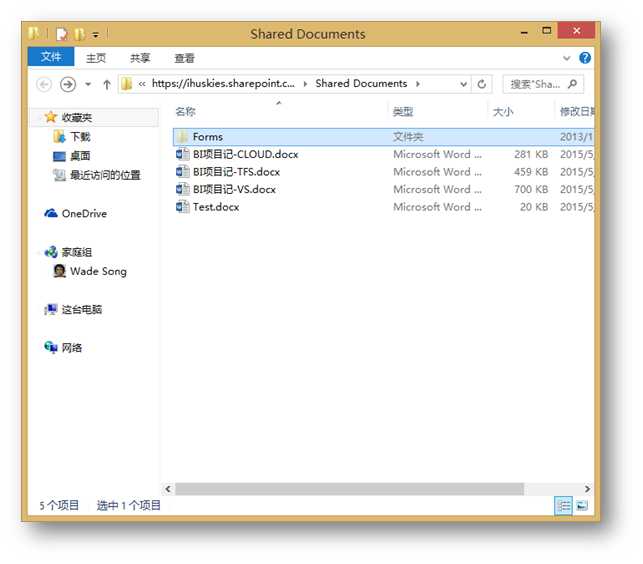Image resolution: width=643 pixels, height=564 pixels.
Task: Open OneDrive in the navigation pane
Action: click(x=84, y=214)
